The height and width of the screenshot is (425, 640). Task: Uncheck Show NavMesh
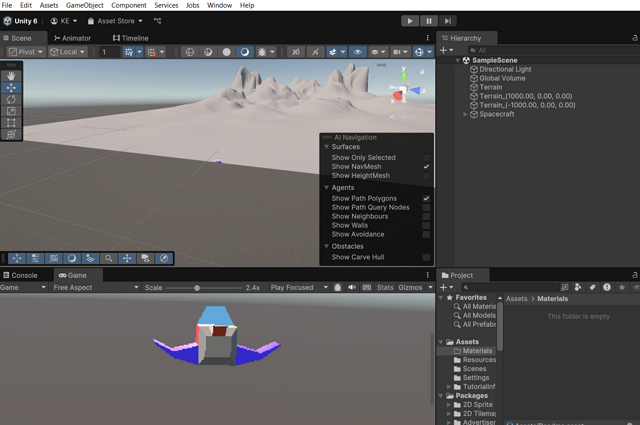pos(426,167)
